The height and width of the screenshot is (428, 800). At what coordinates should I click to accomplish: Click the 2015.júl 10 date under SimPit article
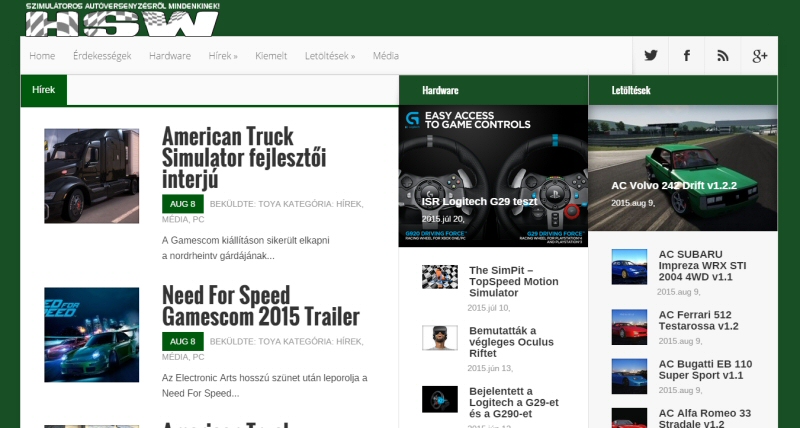pyautogui.click(x=488, y=308)
